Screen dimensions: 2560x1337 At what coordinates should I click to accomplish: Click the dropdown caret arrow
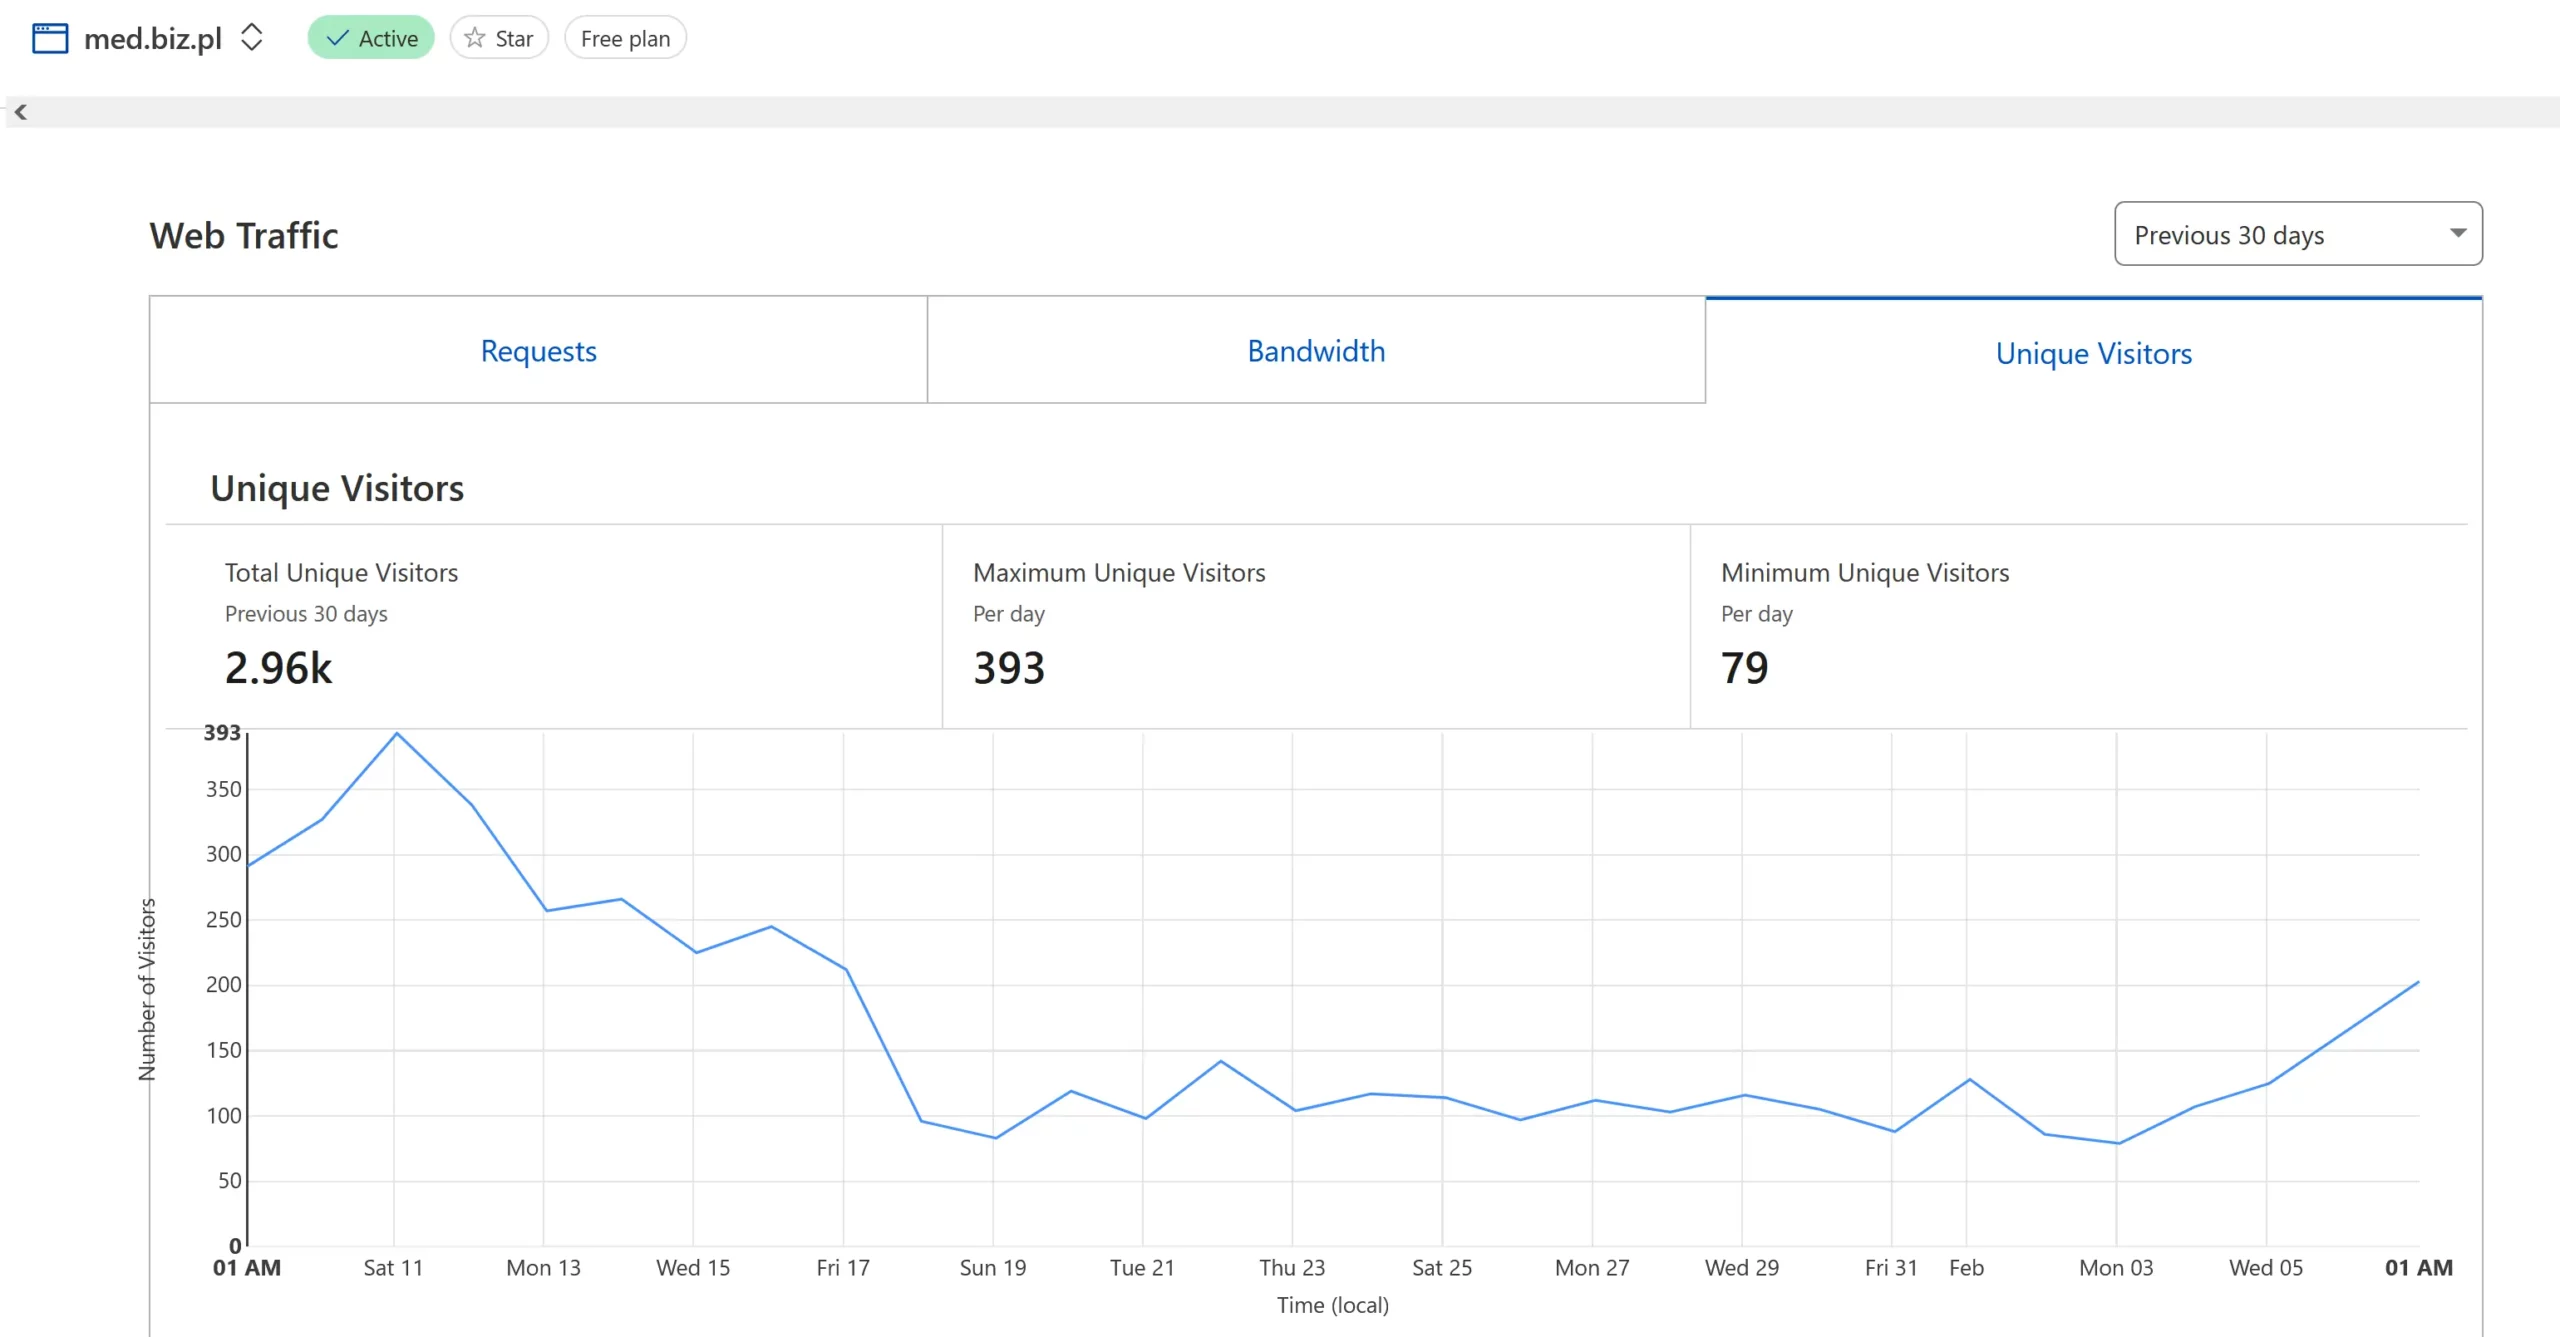(x=2457, y=233)
